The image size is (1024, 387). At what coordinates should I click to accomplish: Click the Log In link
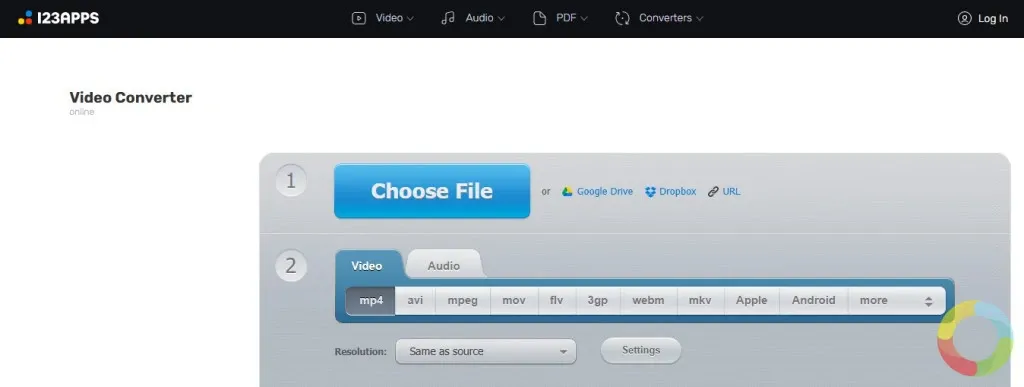993,18
